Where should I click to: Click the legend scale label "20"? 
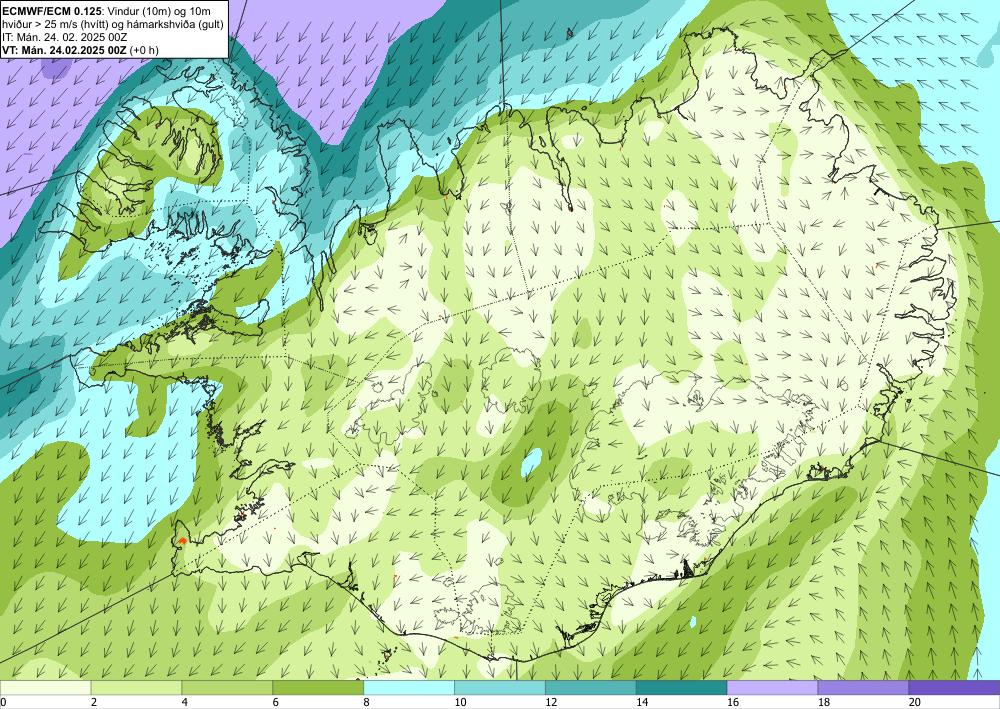pos(915,702)
